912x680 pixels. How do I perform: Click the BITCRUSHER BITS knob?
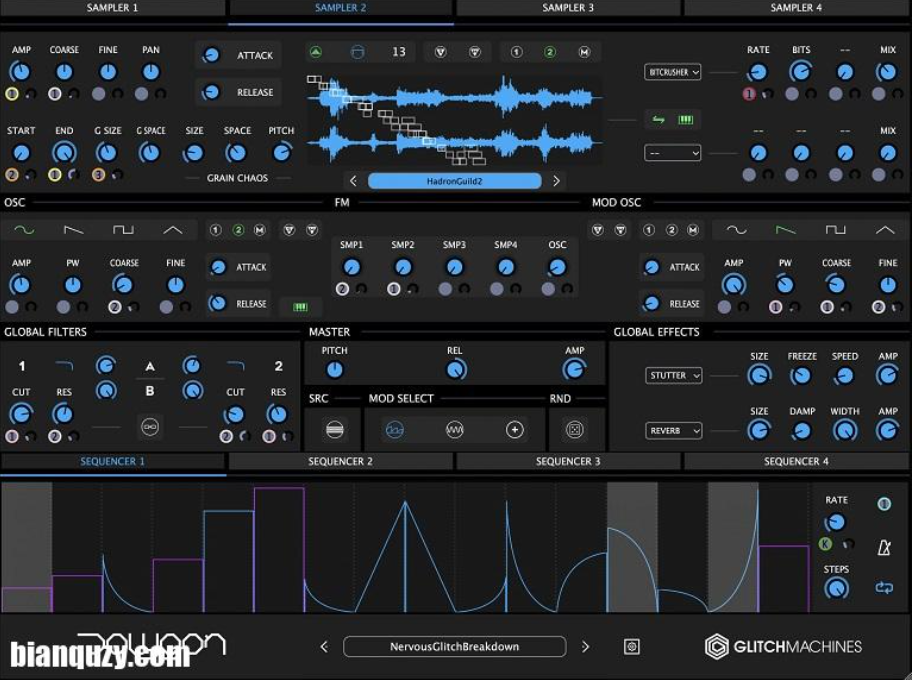click(800, 72)
